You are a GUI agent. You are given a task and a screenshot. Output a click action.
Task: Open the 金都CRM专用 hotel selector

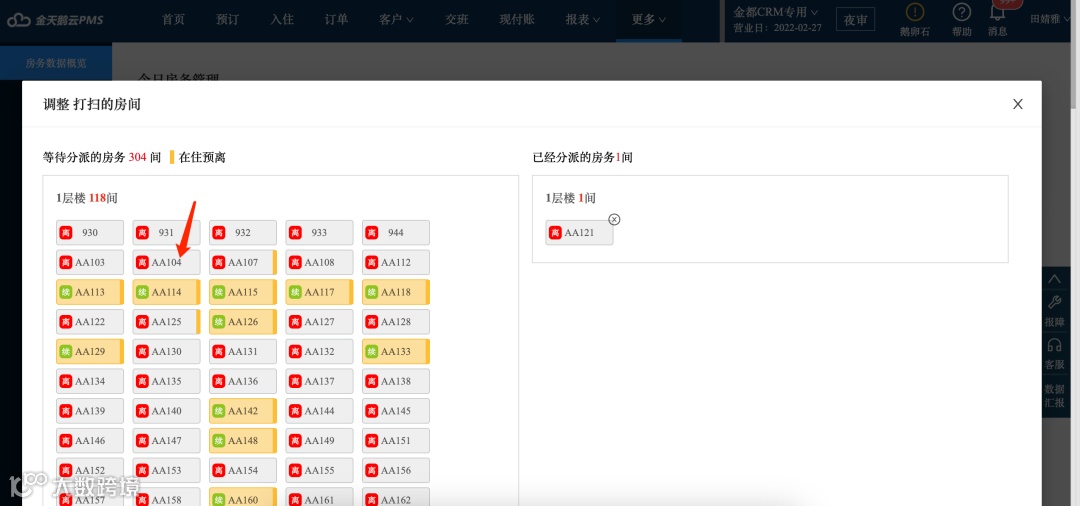coord(776,12)
